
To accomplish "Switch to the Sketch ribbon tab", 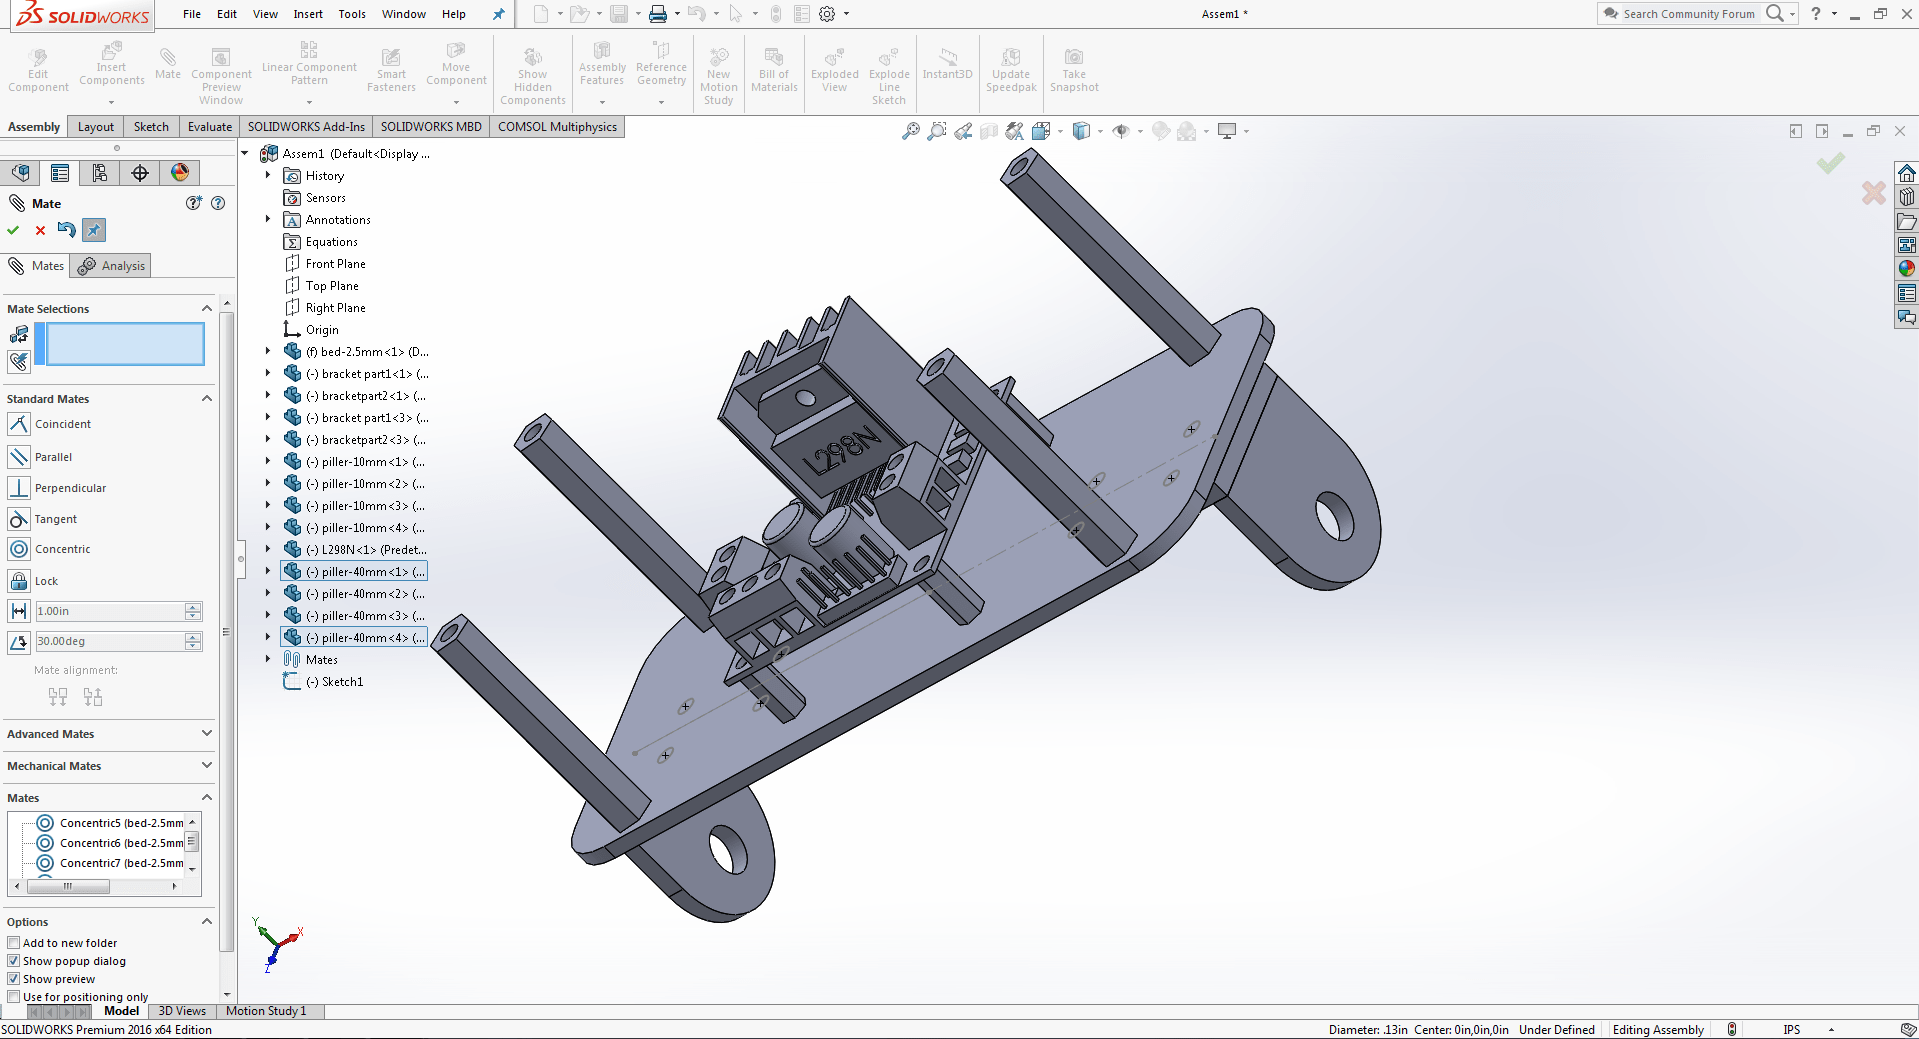I will (151, 127).
